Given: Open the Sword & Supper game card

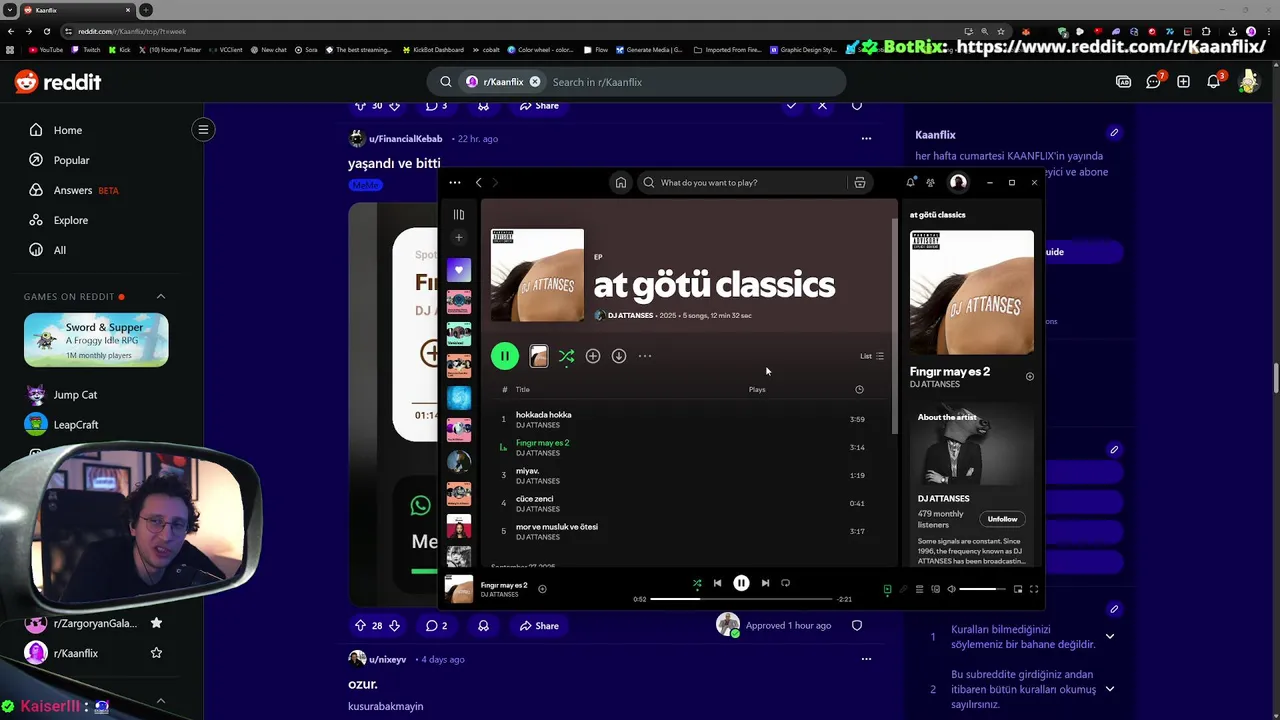Looking at the screenshot, I should coord(96,339).
